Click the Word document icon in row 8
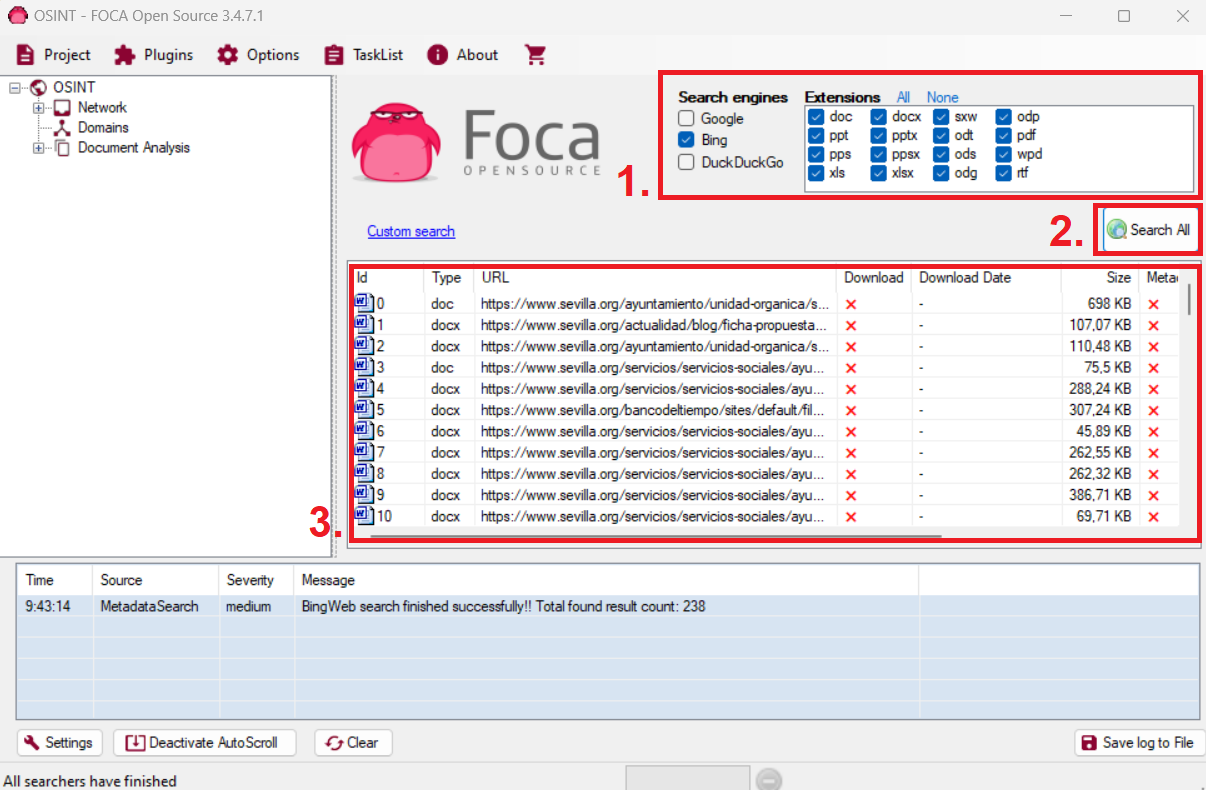The height and width of the screenshot is (790, 1206). [x=363, y=473]
